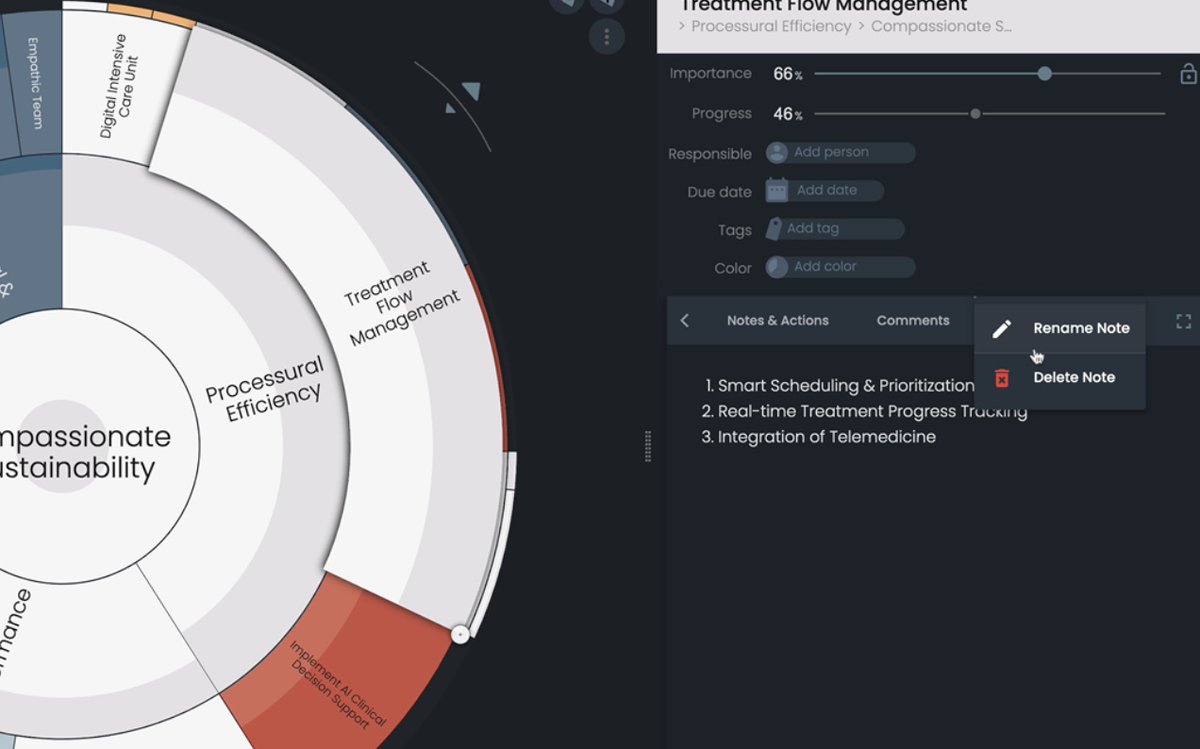Click the 66% Importance value
This screenshot has height=749, width=1200.
787,74
